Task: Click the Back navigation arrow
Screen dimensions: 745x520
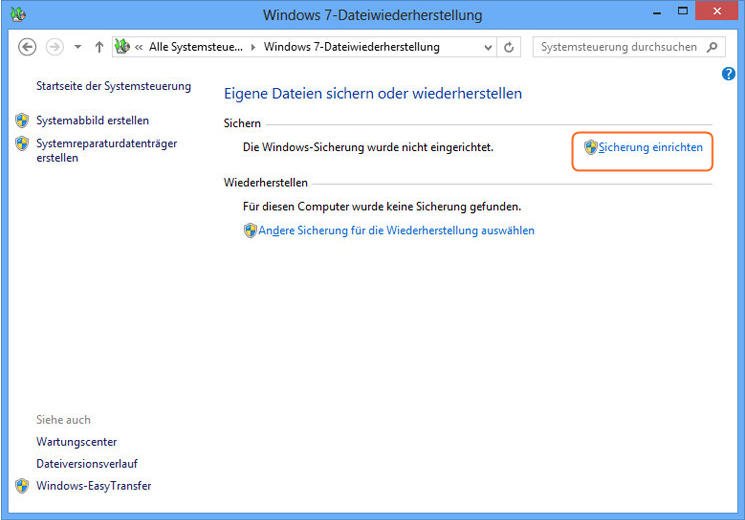Action: click(27, 47)
